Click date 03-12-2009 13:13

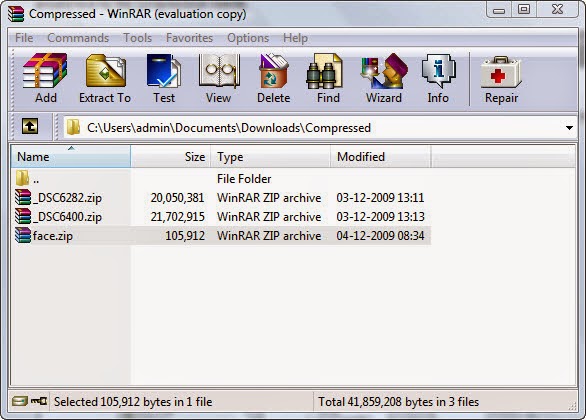tap(380, 217)
